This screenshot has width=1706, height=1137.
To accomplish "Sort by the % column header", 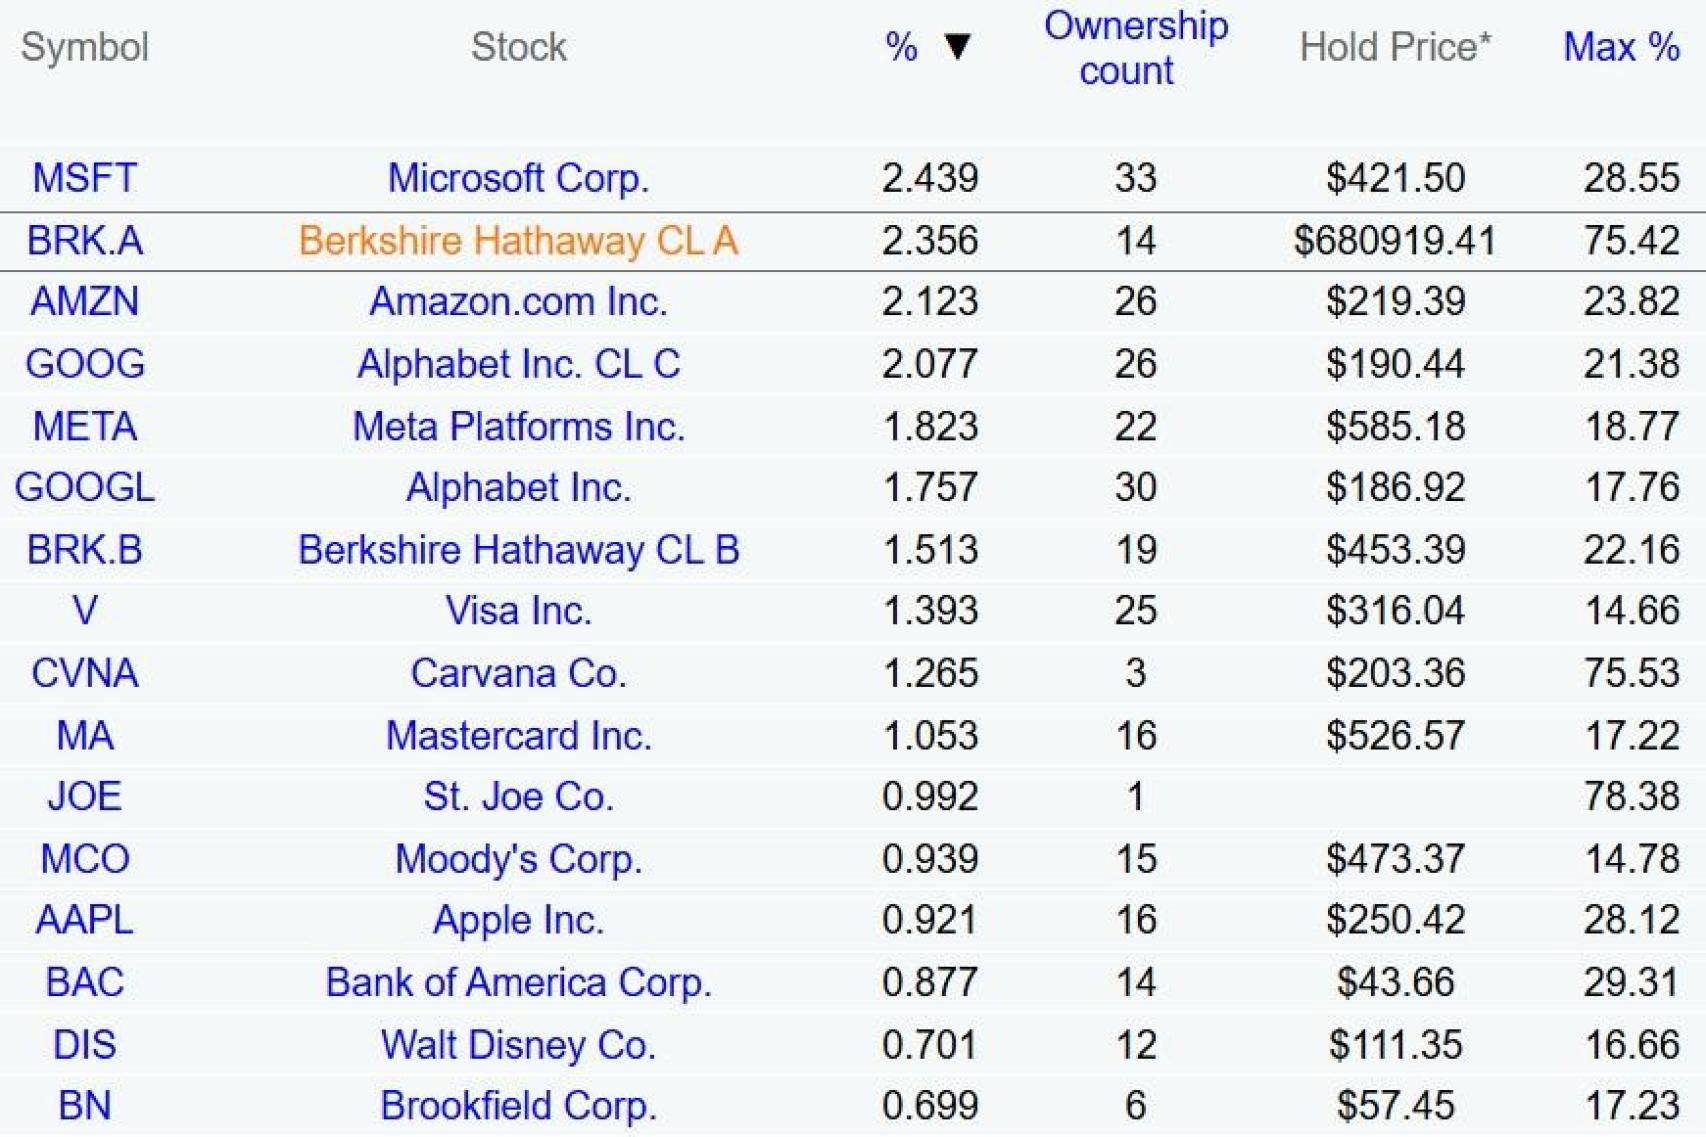I will (x=901, y=47).
